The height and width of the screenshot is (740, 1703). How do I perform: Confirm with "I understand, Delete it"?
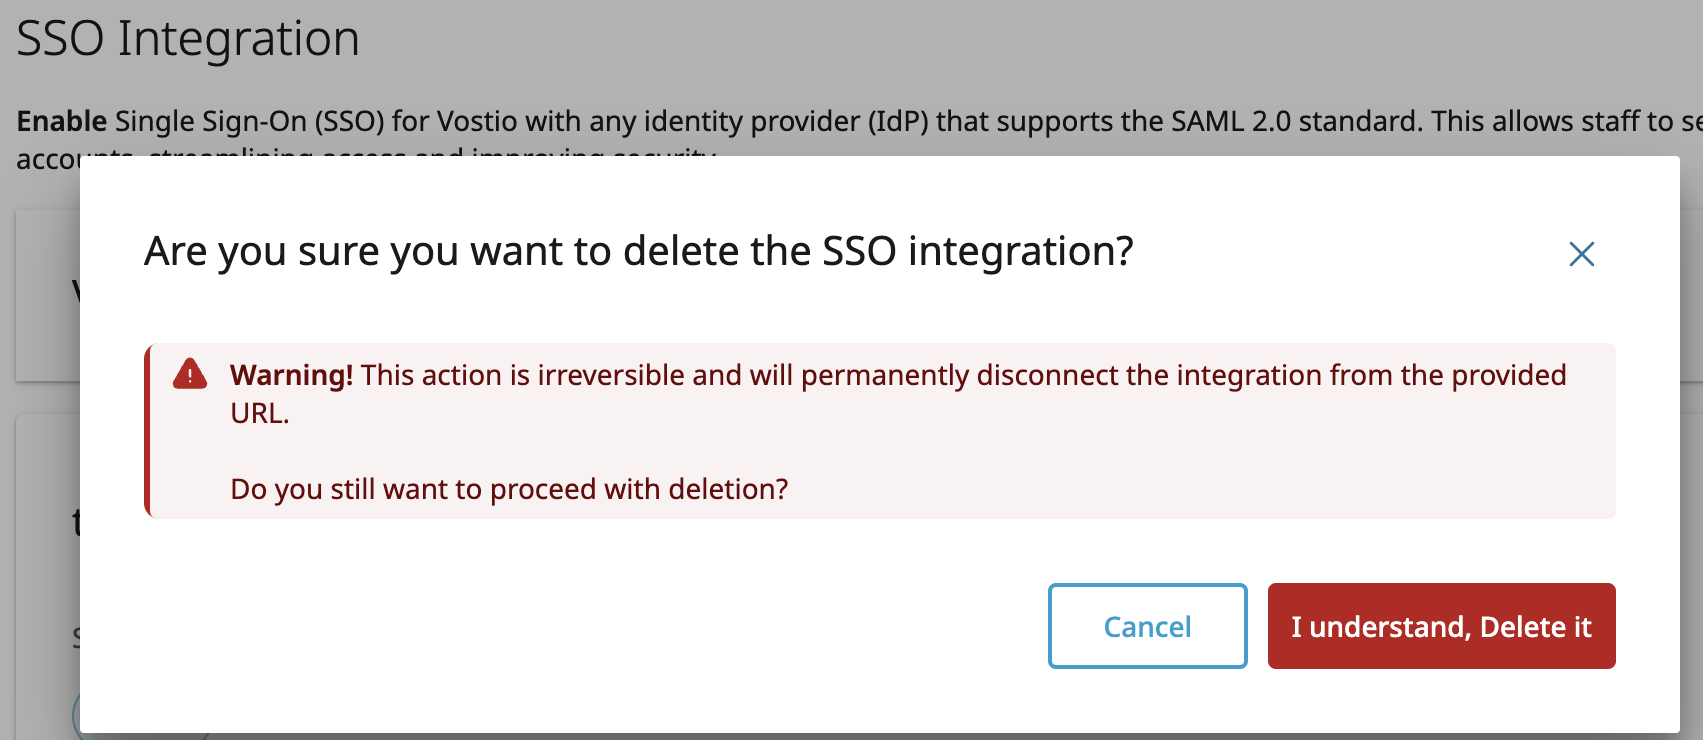click(x=1441, y=626)
